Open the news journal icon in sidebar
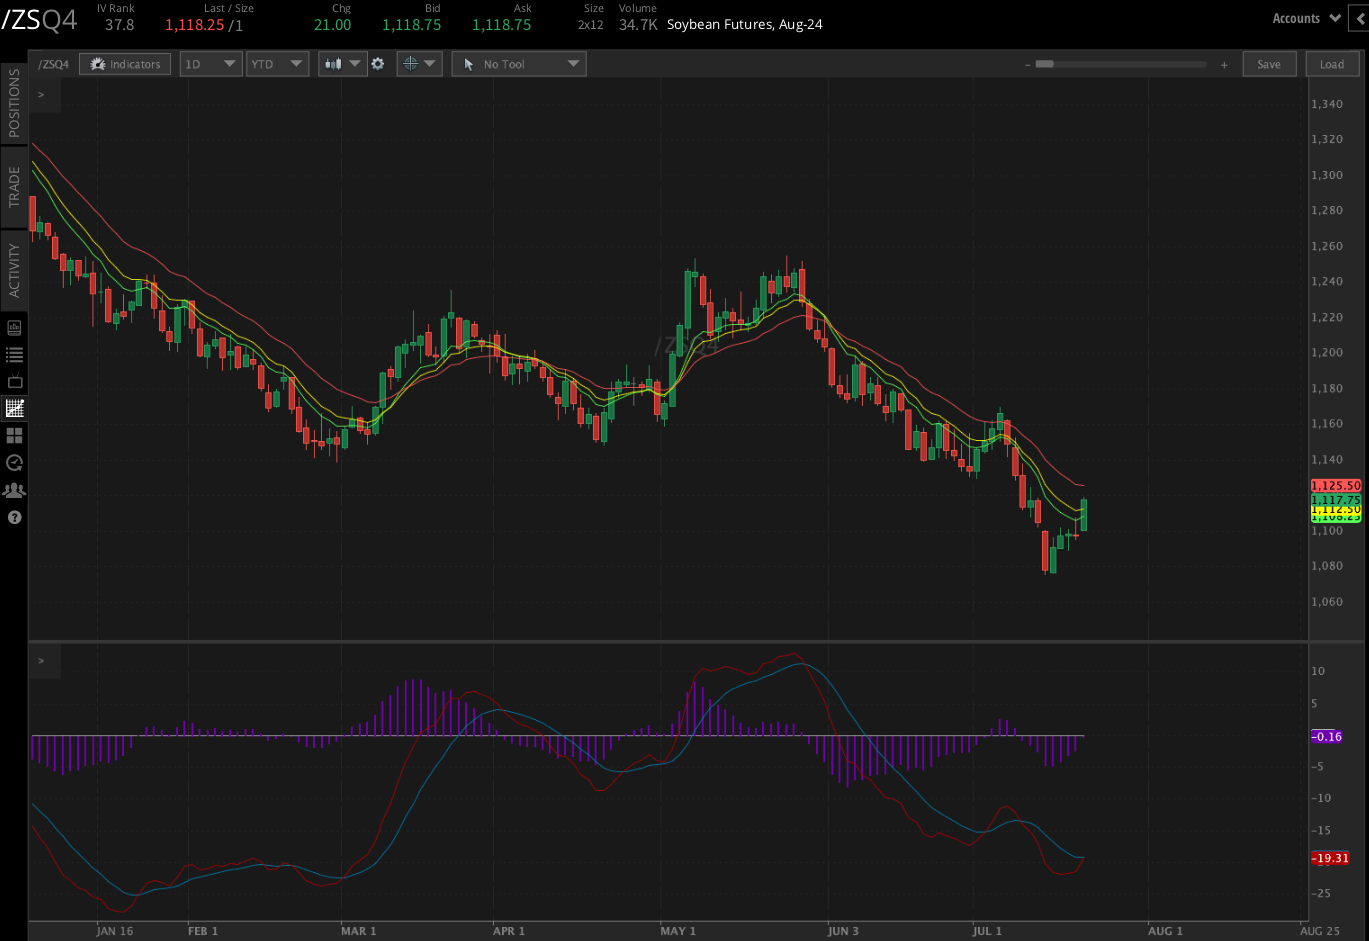The height and width of the screenshot is (941, 1369). click(x=14, y=327)
